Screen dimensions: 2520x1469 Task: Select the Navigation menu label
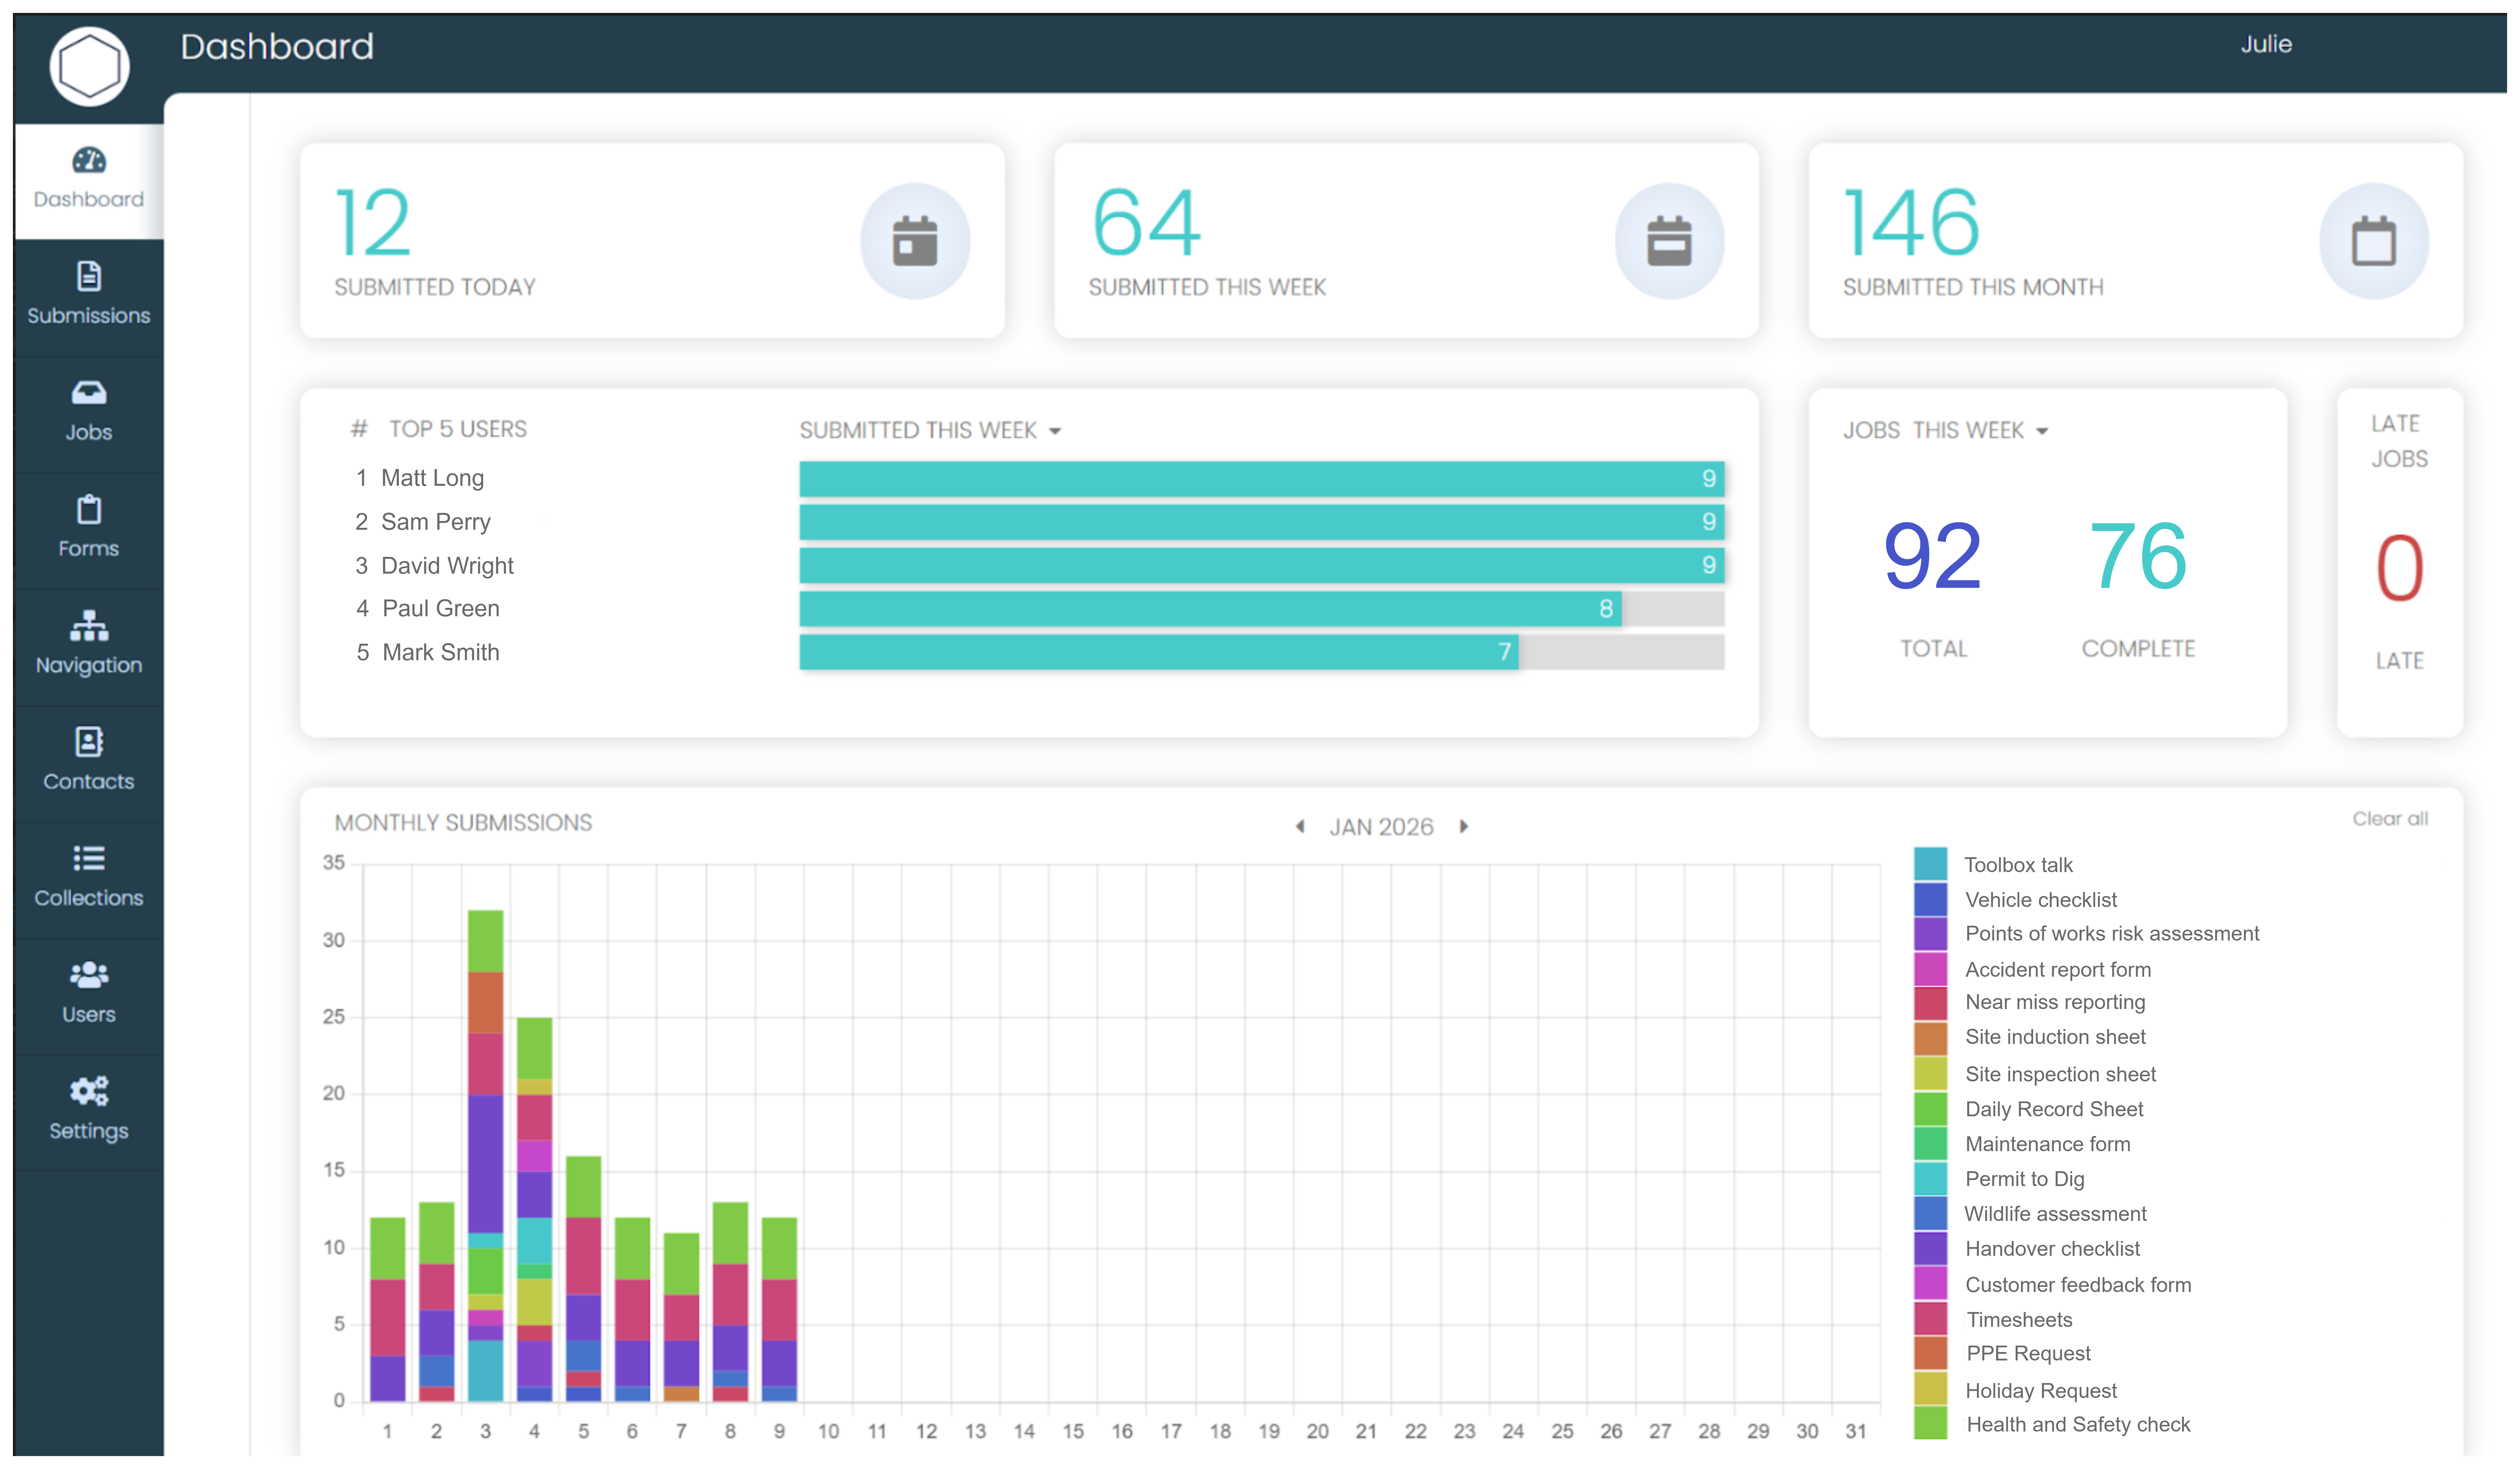pyautogui.click(x=89, y=666)
